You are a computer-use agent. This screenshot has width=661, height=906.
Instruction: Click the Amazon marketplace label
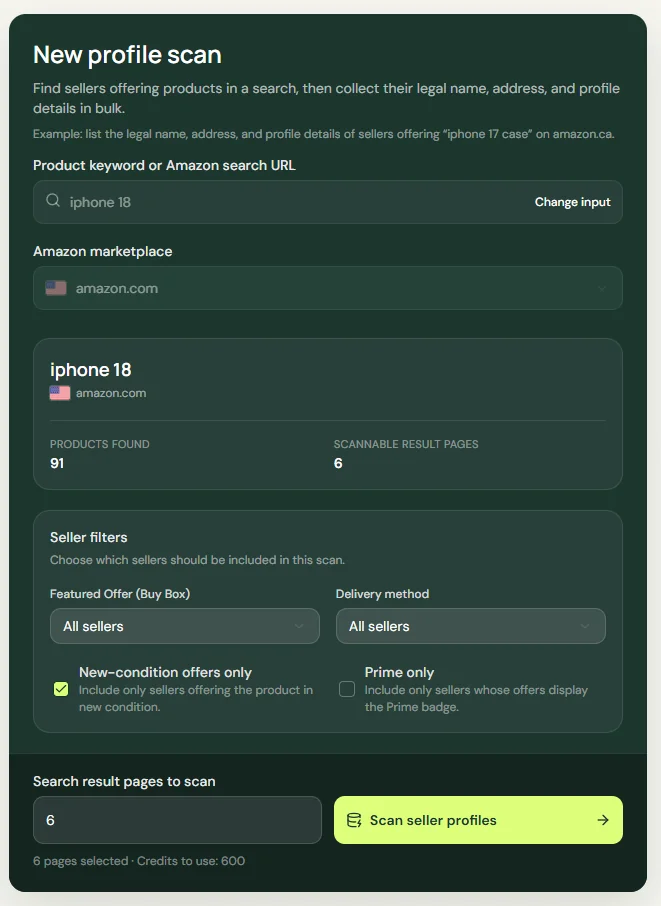[x=102, y=251]
